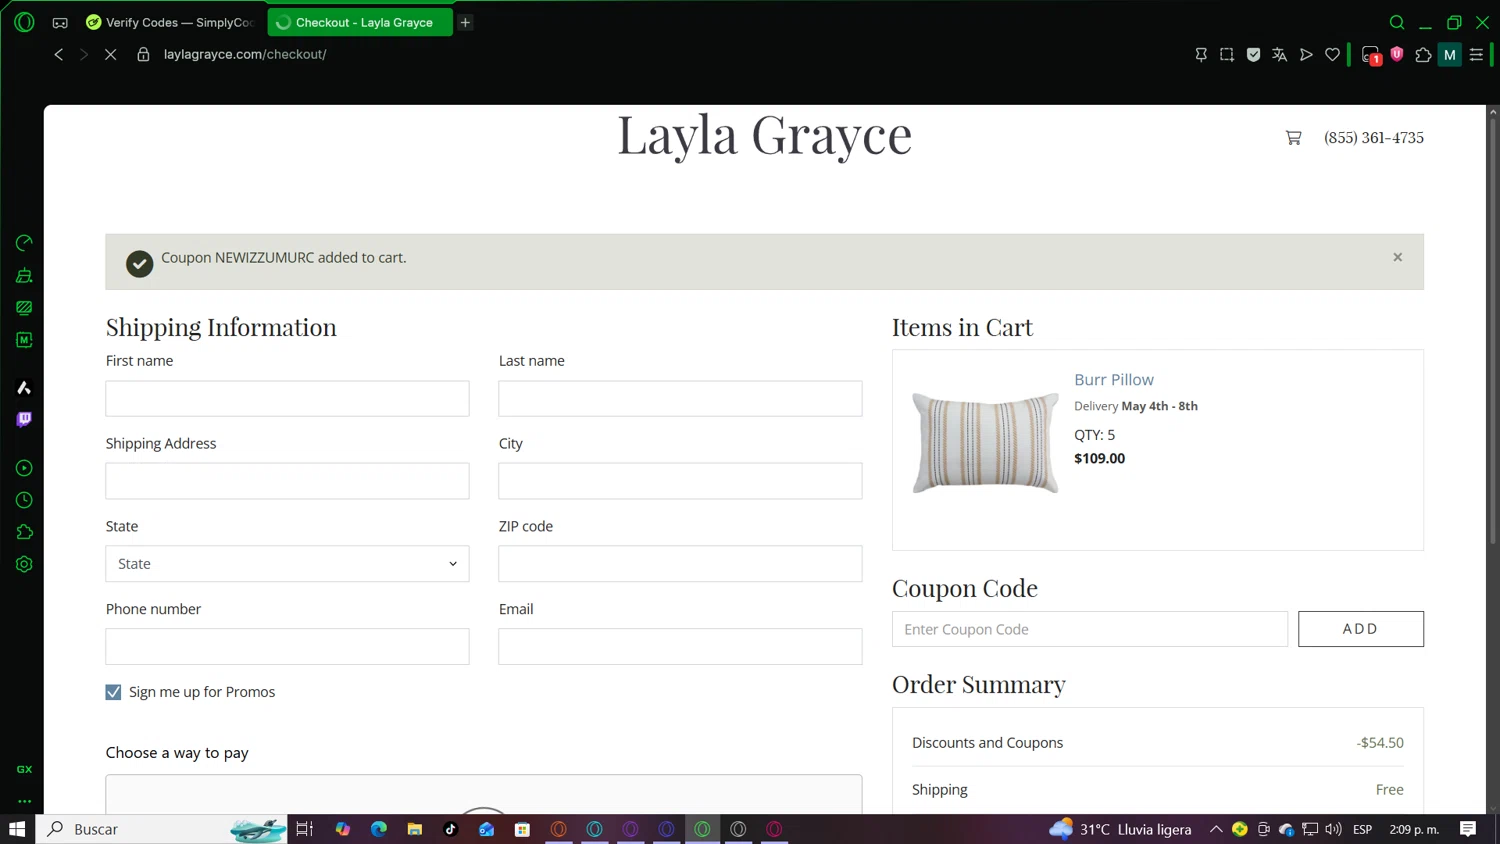The width and height of the screenshot is (1500, 844).
Task: Add page to bookmarks heart icon
Action: (1332, 55)
